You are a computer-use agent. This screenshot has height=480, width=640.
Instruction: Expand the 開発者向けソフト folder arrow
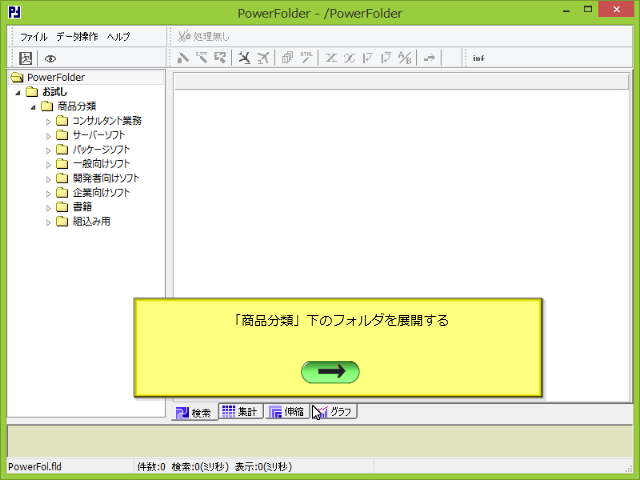click(48, 179)
